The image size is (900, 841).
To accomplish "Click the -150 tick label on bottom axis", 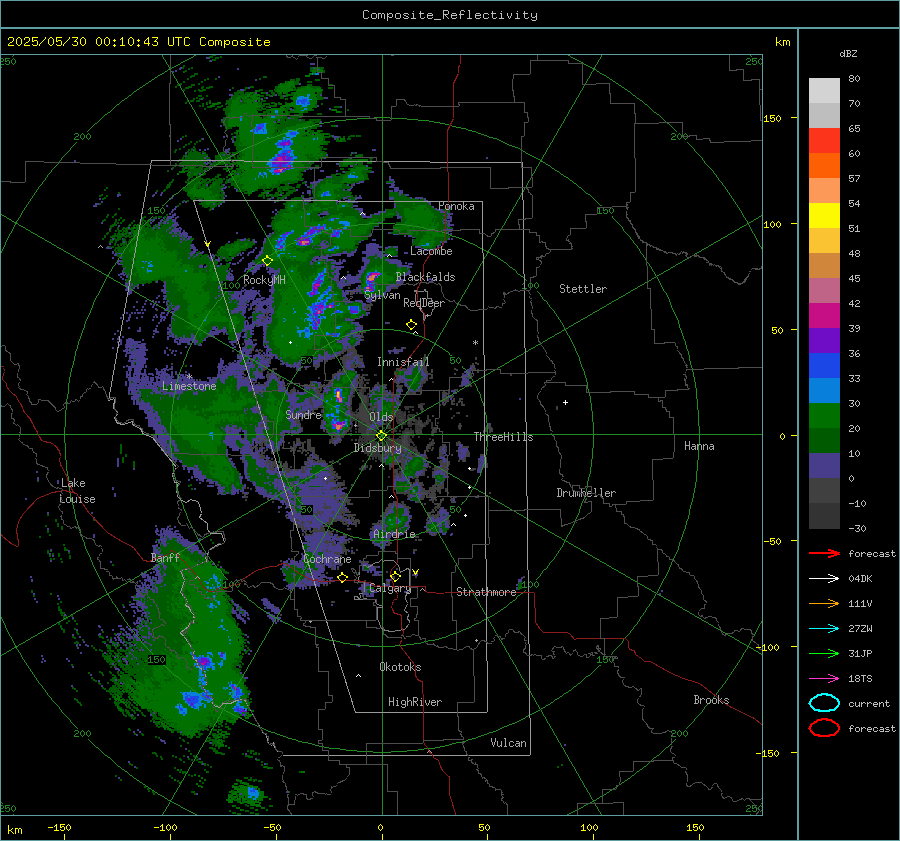I will coord(59,828).
